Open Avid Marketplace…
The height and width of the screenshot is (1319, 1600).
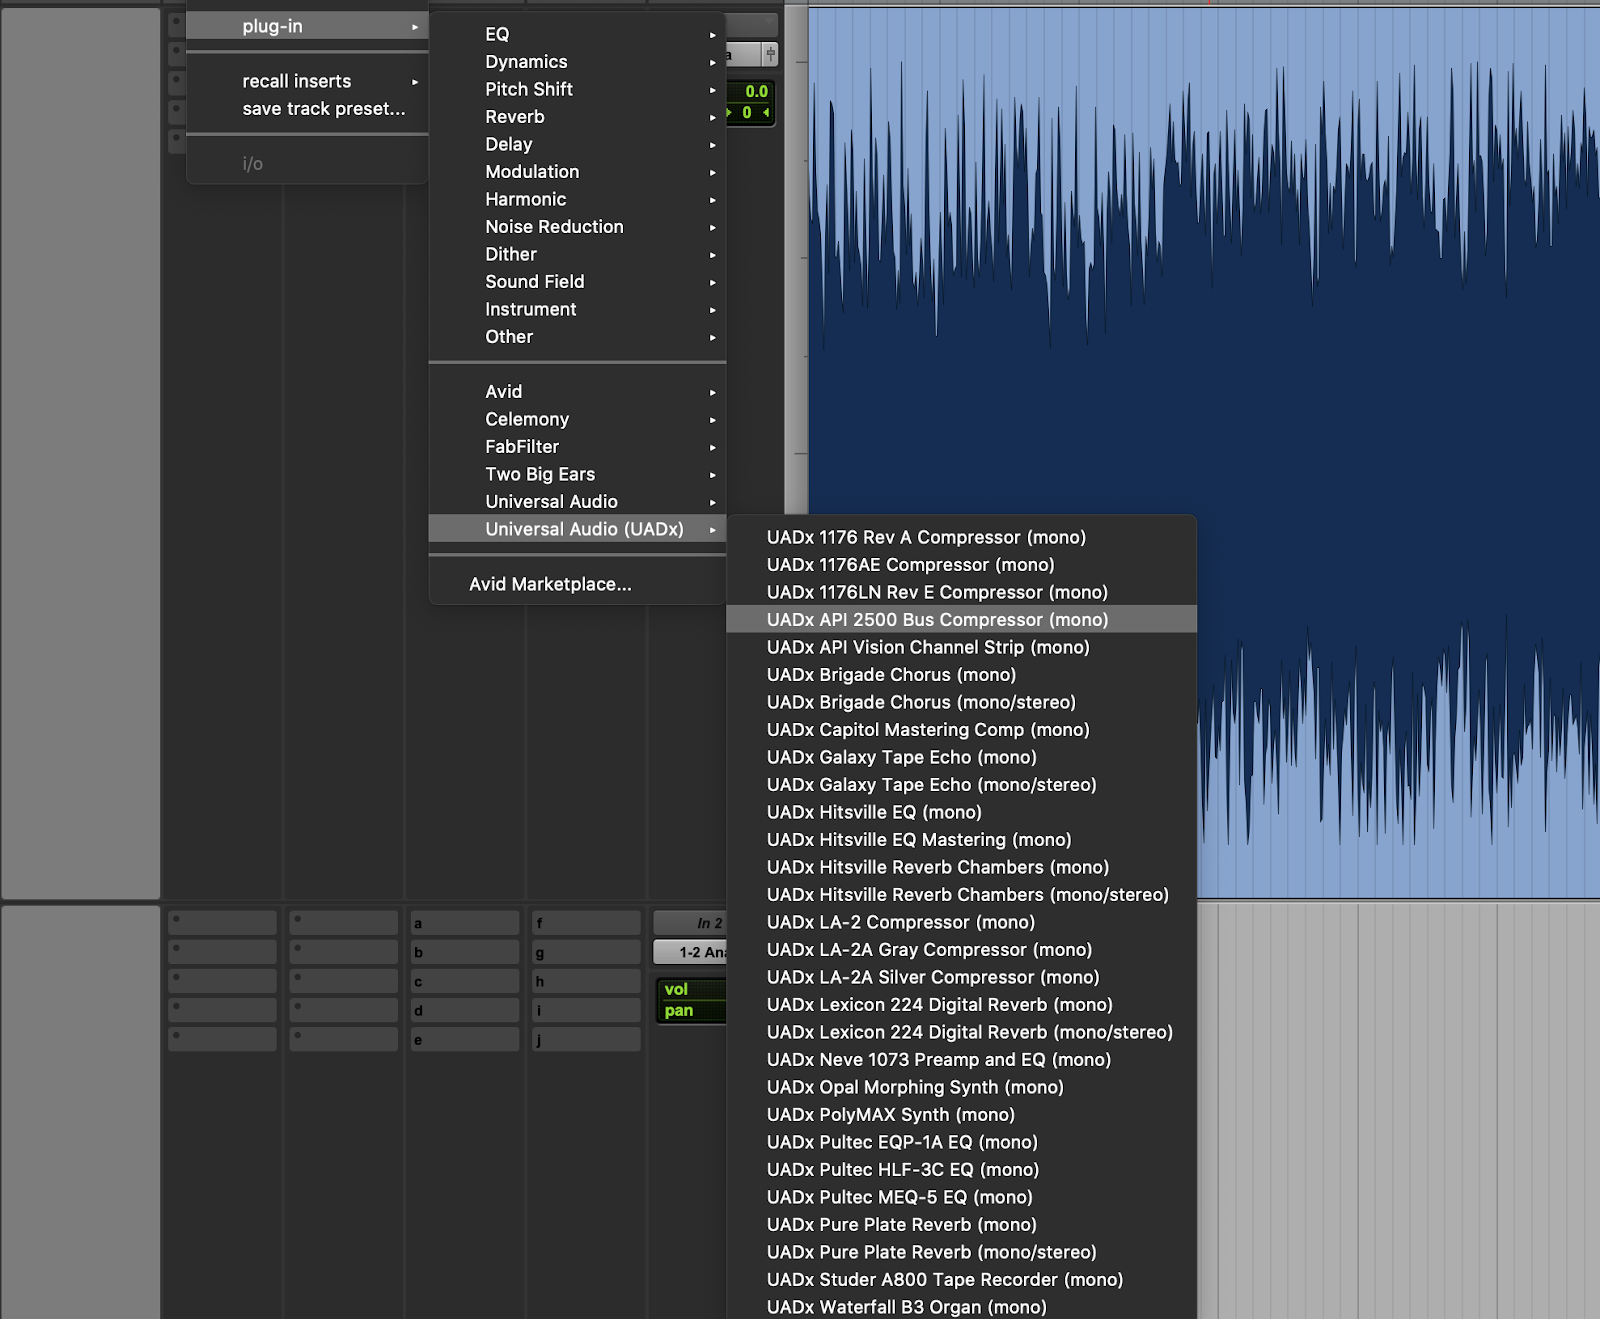(x=577, y=584)
